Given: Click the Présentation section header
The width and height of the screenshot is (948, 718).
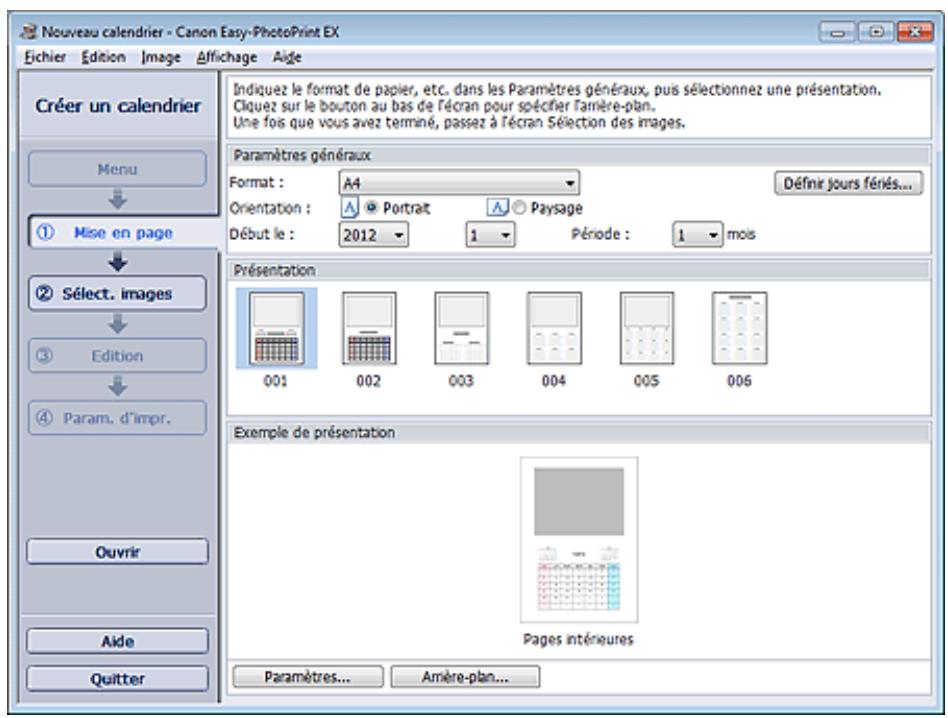Looking at the screenshot, I should (x=579, y=270).
